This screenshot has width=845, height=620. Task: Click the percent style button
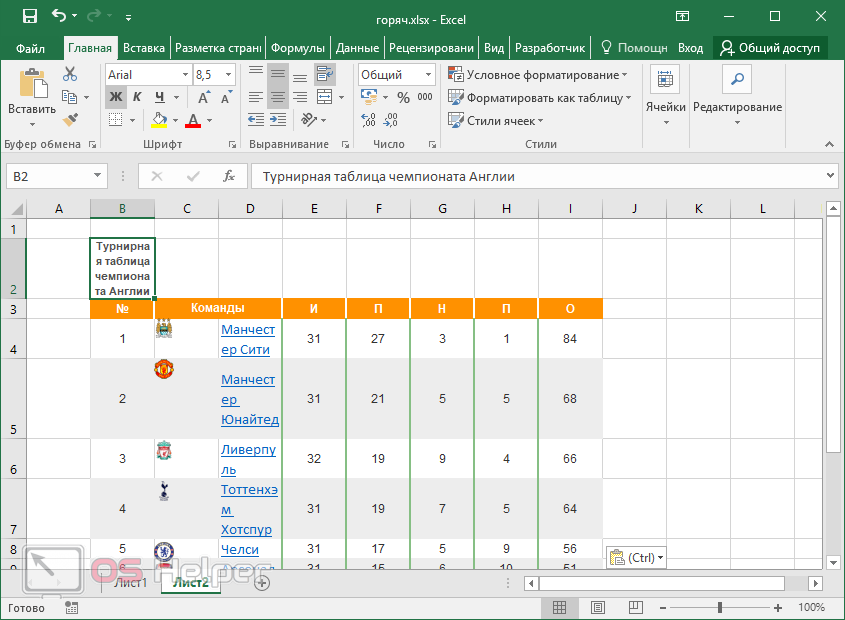click(x=403, y=97)
